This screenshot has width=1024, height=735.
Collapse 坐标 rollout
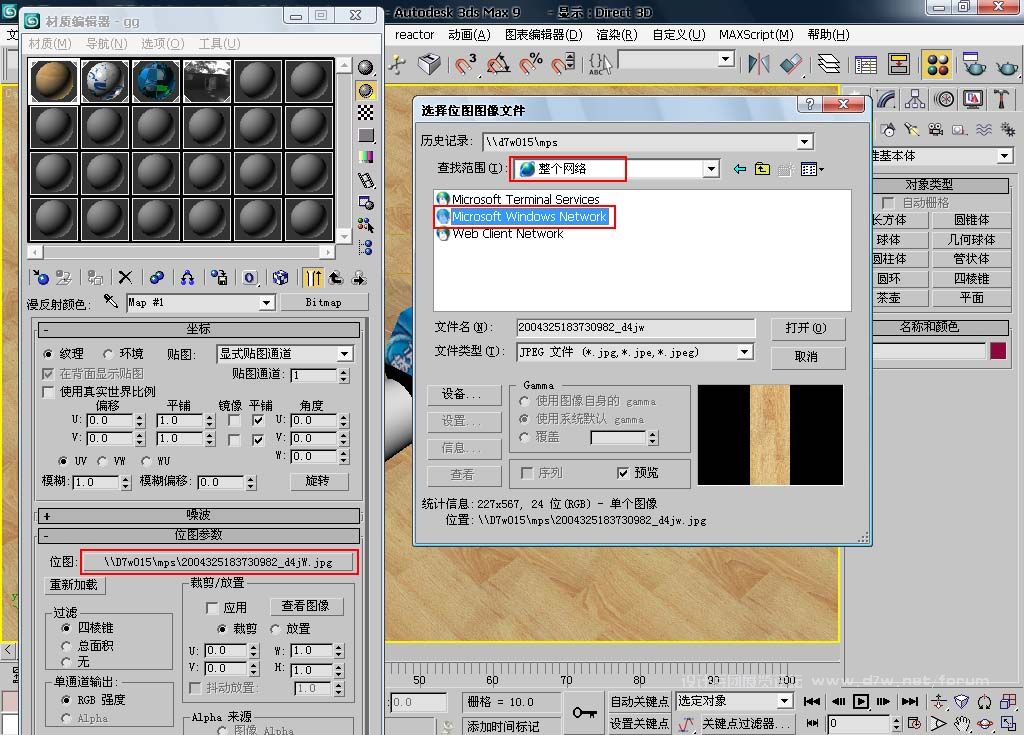199,329
